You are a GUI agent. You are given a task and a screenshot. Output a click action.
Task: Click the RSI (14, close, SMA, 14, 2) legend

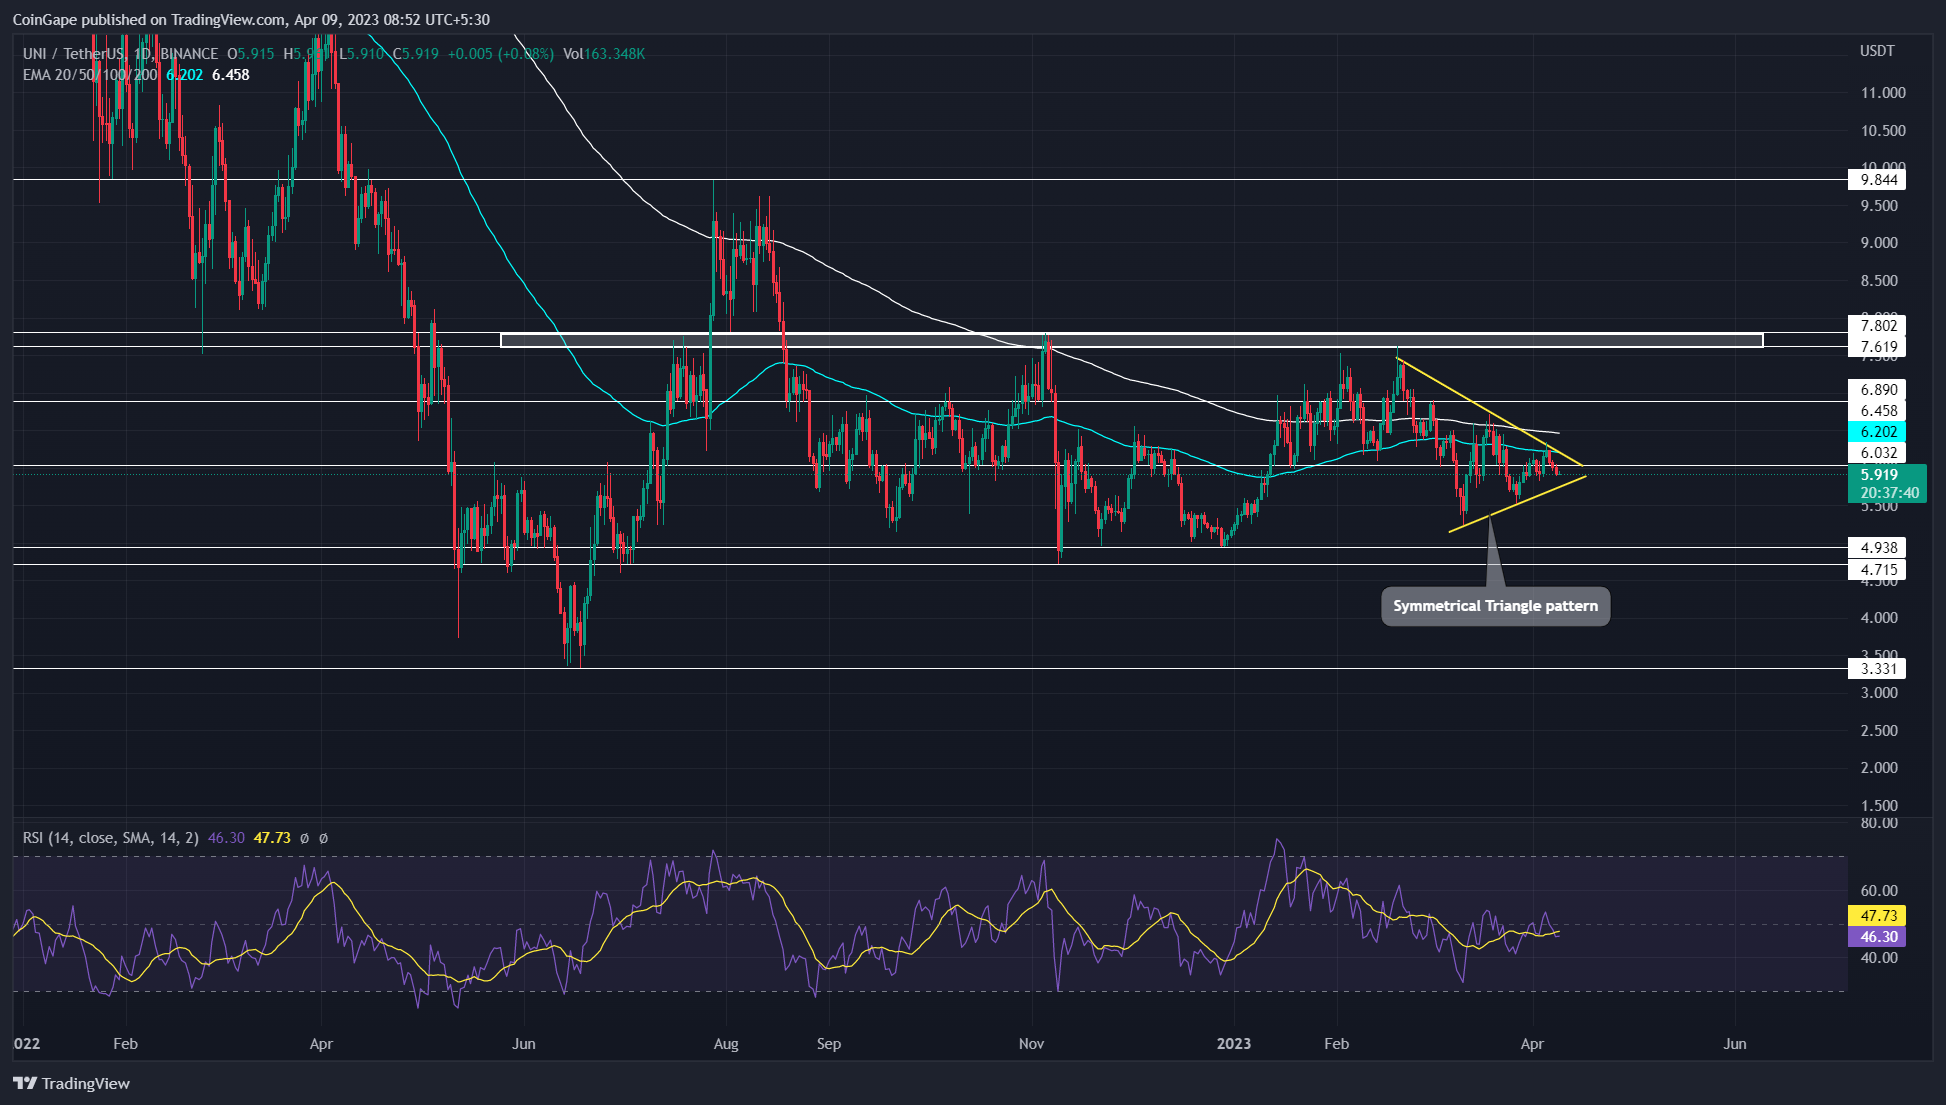coord(111,838)
